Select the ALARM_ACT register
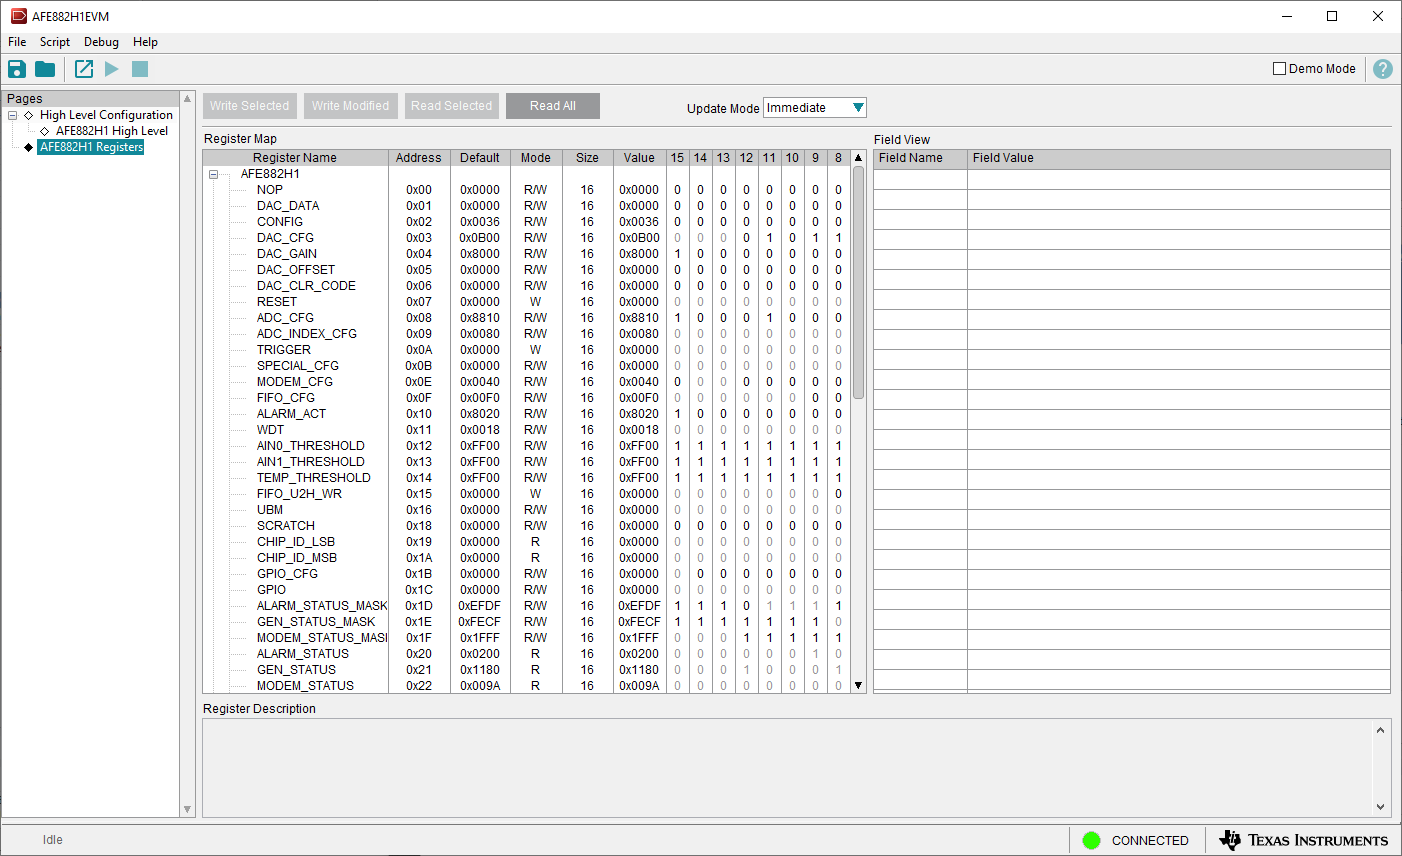Image resolution: width=1402 pixels, height=856 pixels. [291, 414]
